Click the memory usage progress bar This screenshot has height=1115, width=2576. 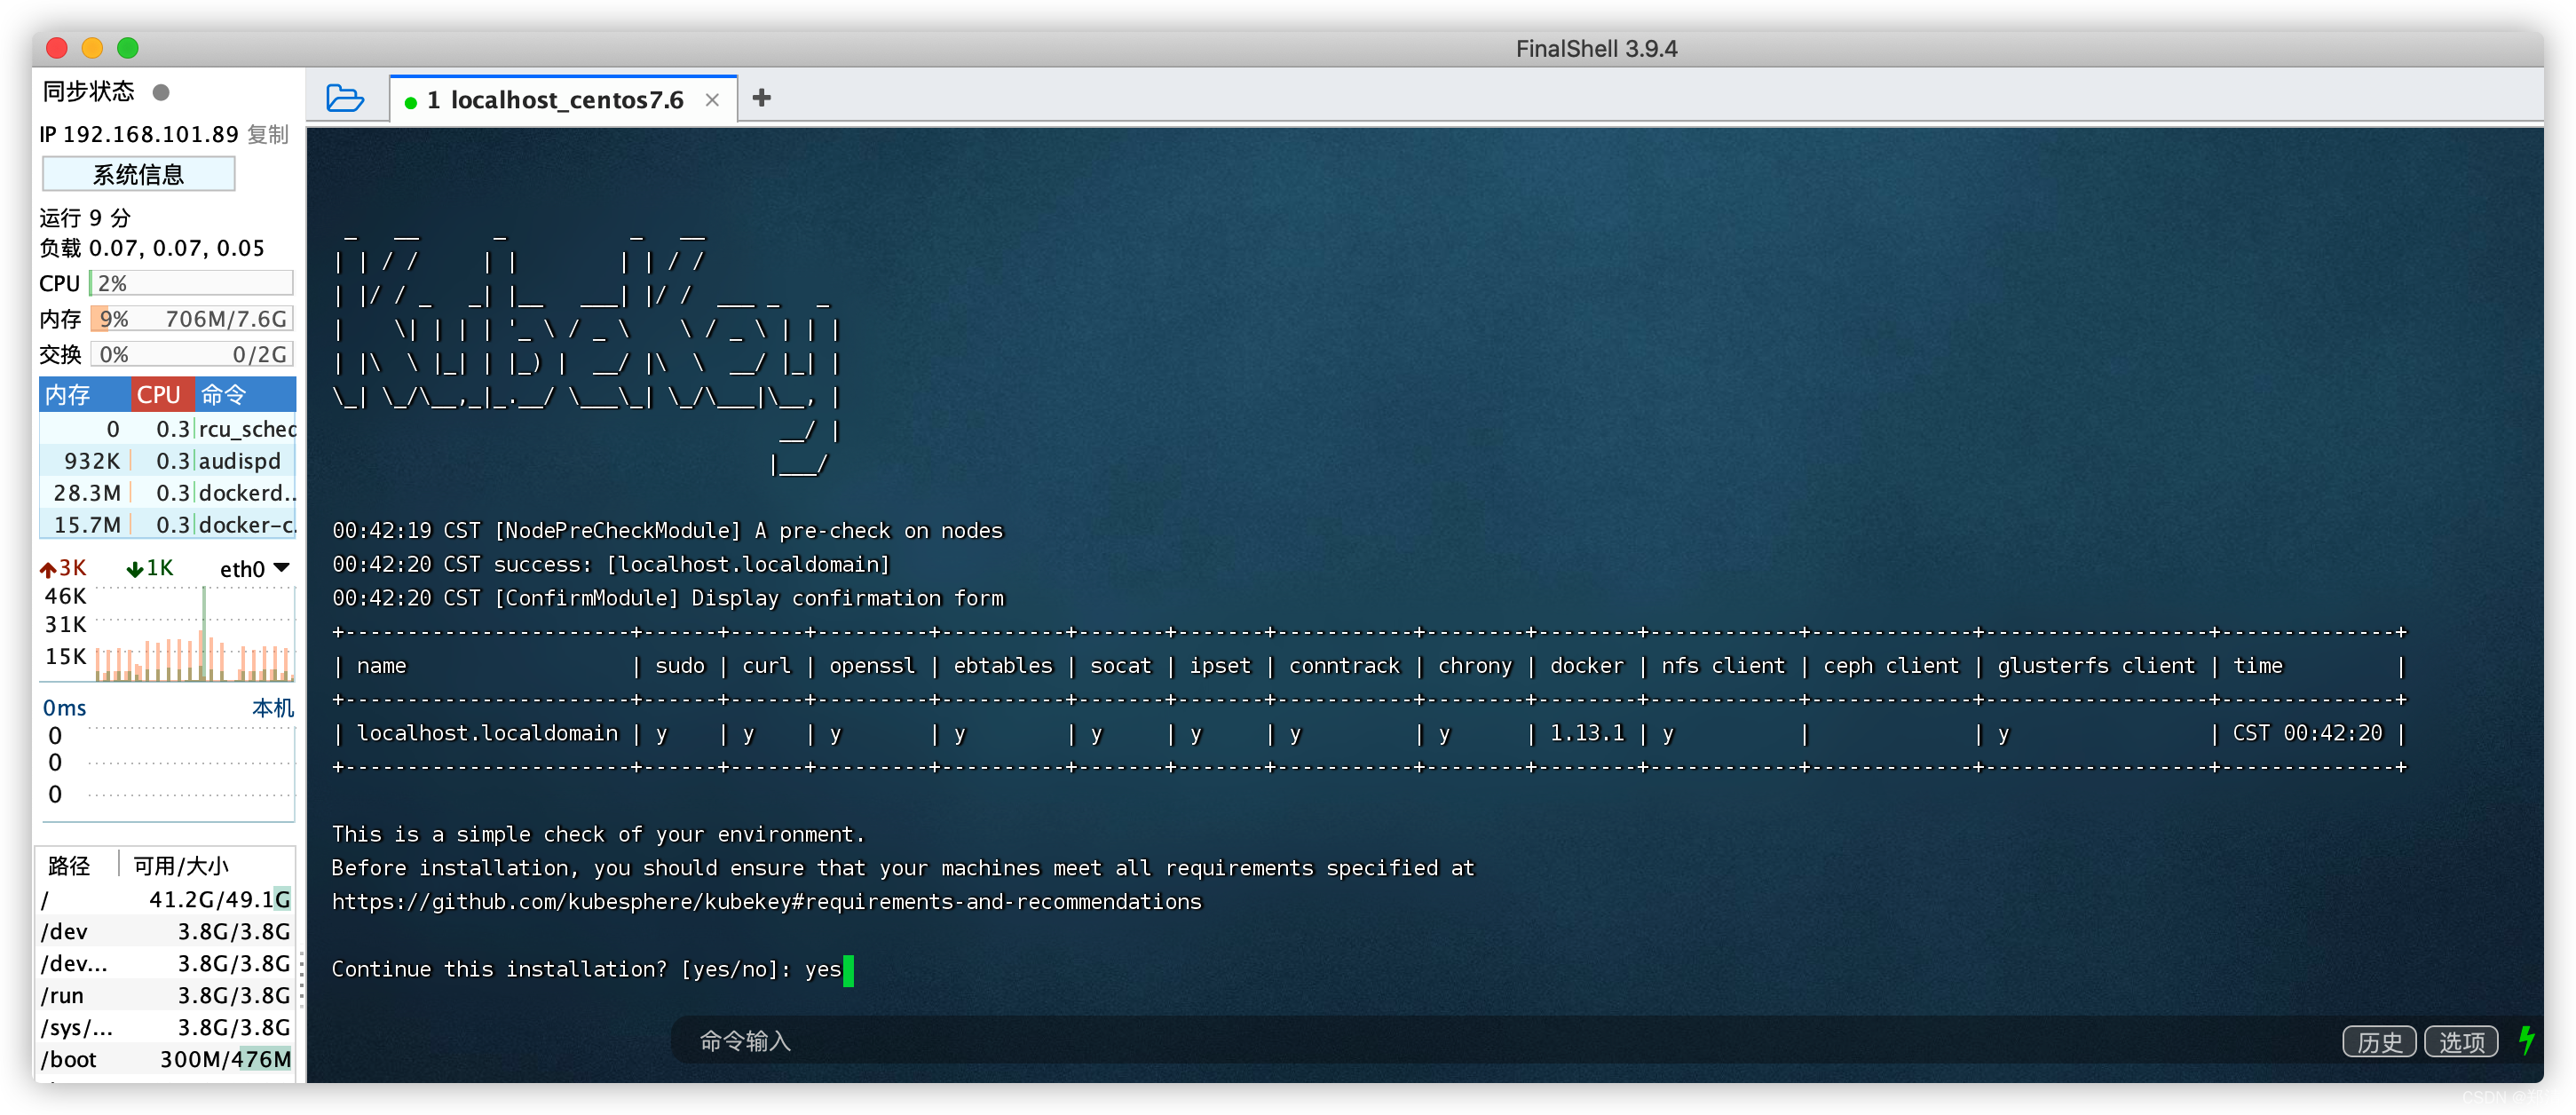coord(191,319)
